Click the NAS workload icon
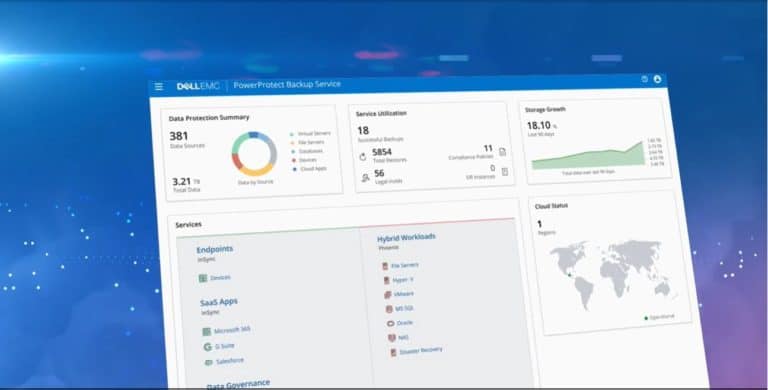 pos(391,338)
